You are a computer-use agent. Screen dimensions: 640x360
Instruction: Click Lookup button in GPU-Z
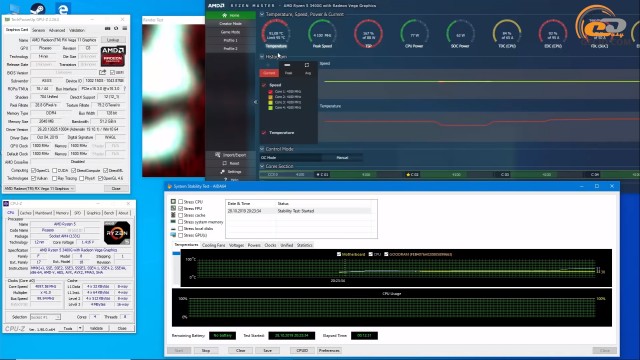pyautogui.click(x=113, y=40)
